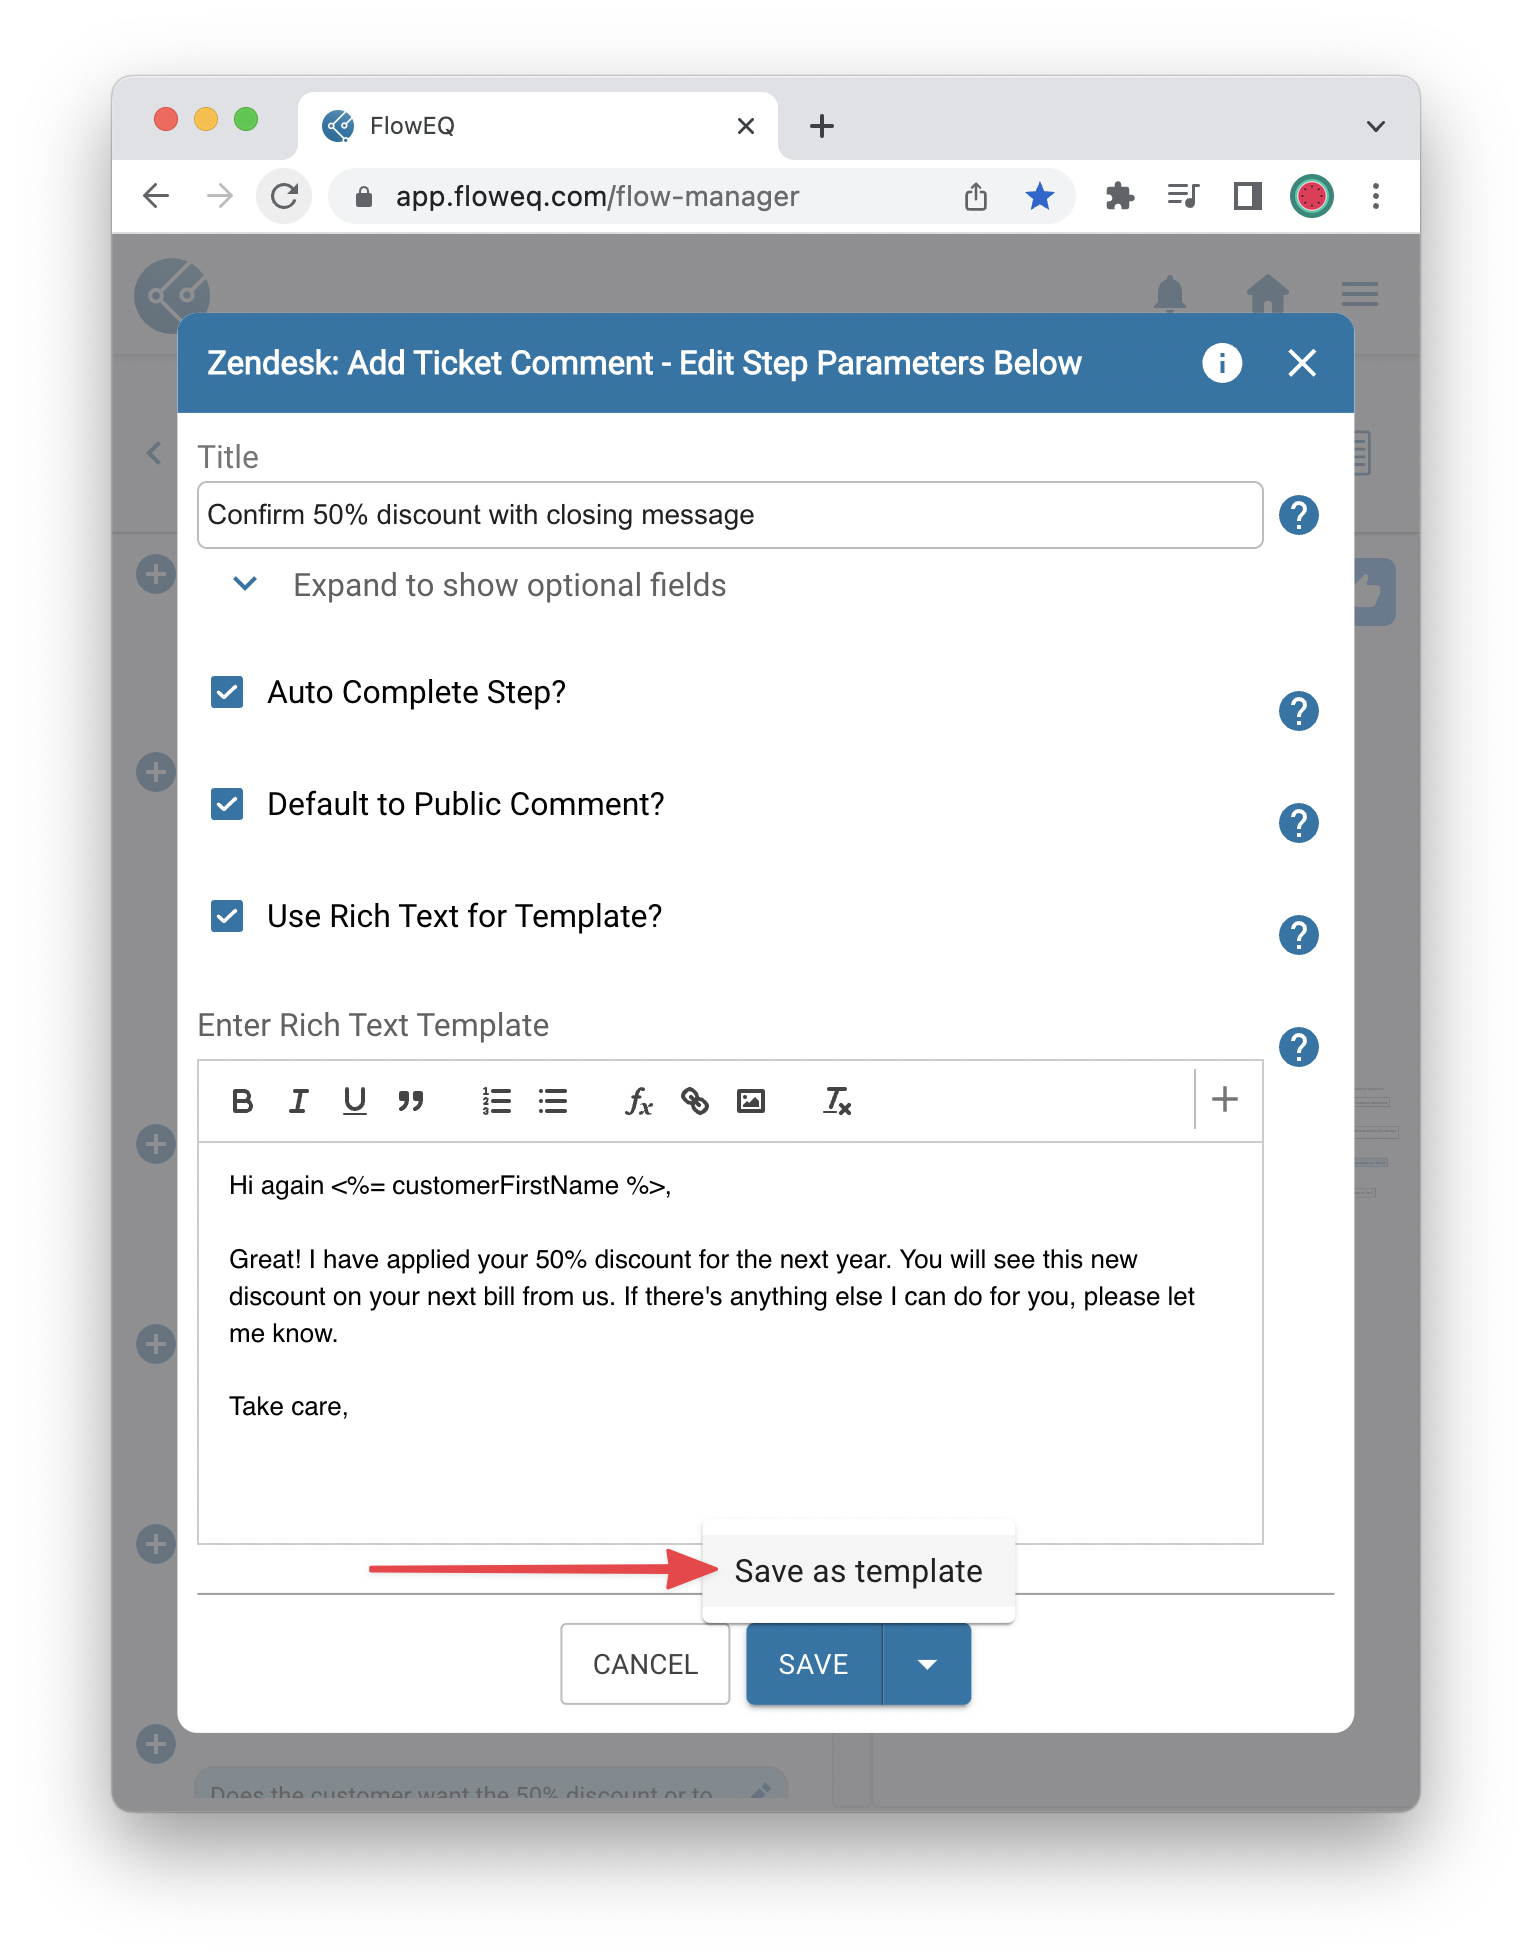Switch to the FlowEQ browser tab

coord(537,126)
